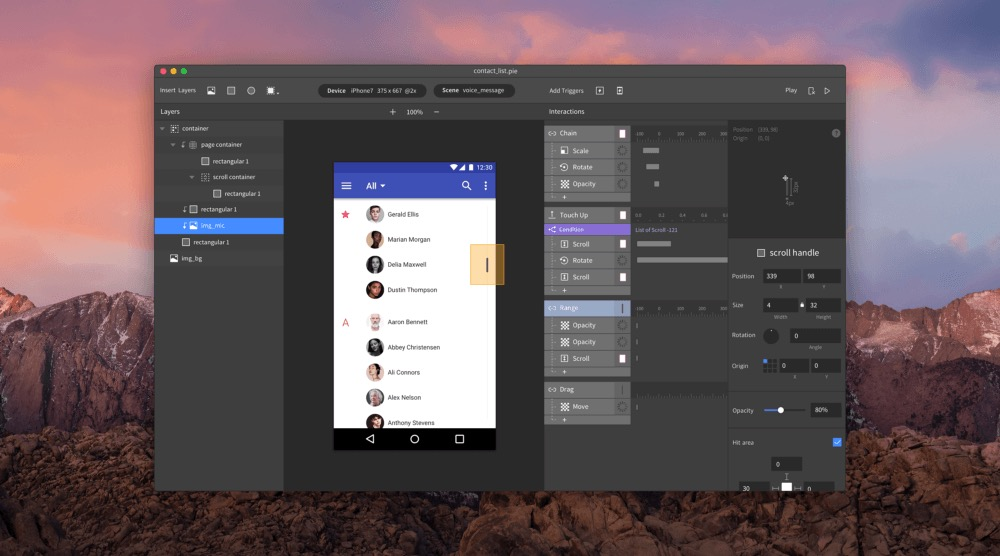Start the Play preview triangle

pyautogui.click(x=827, y=91)
